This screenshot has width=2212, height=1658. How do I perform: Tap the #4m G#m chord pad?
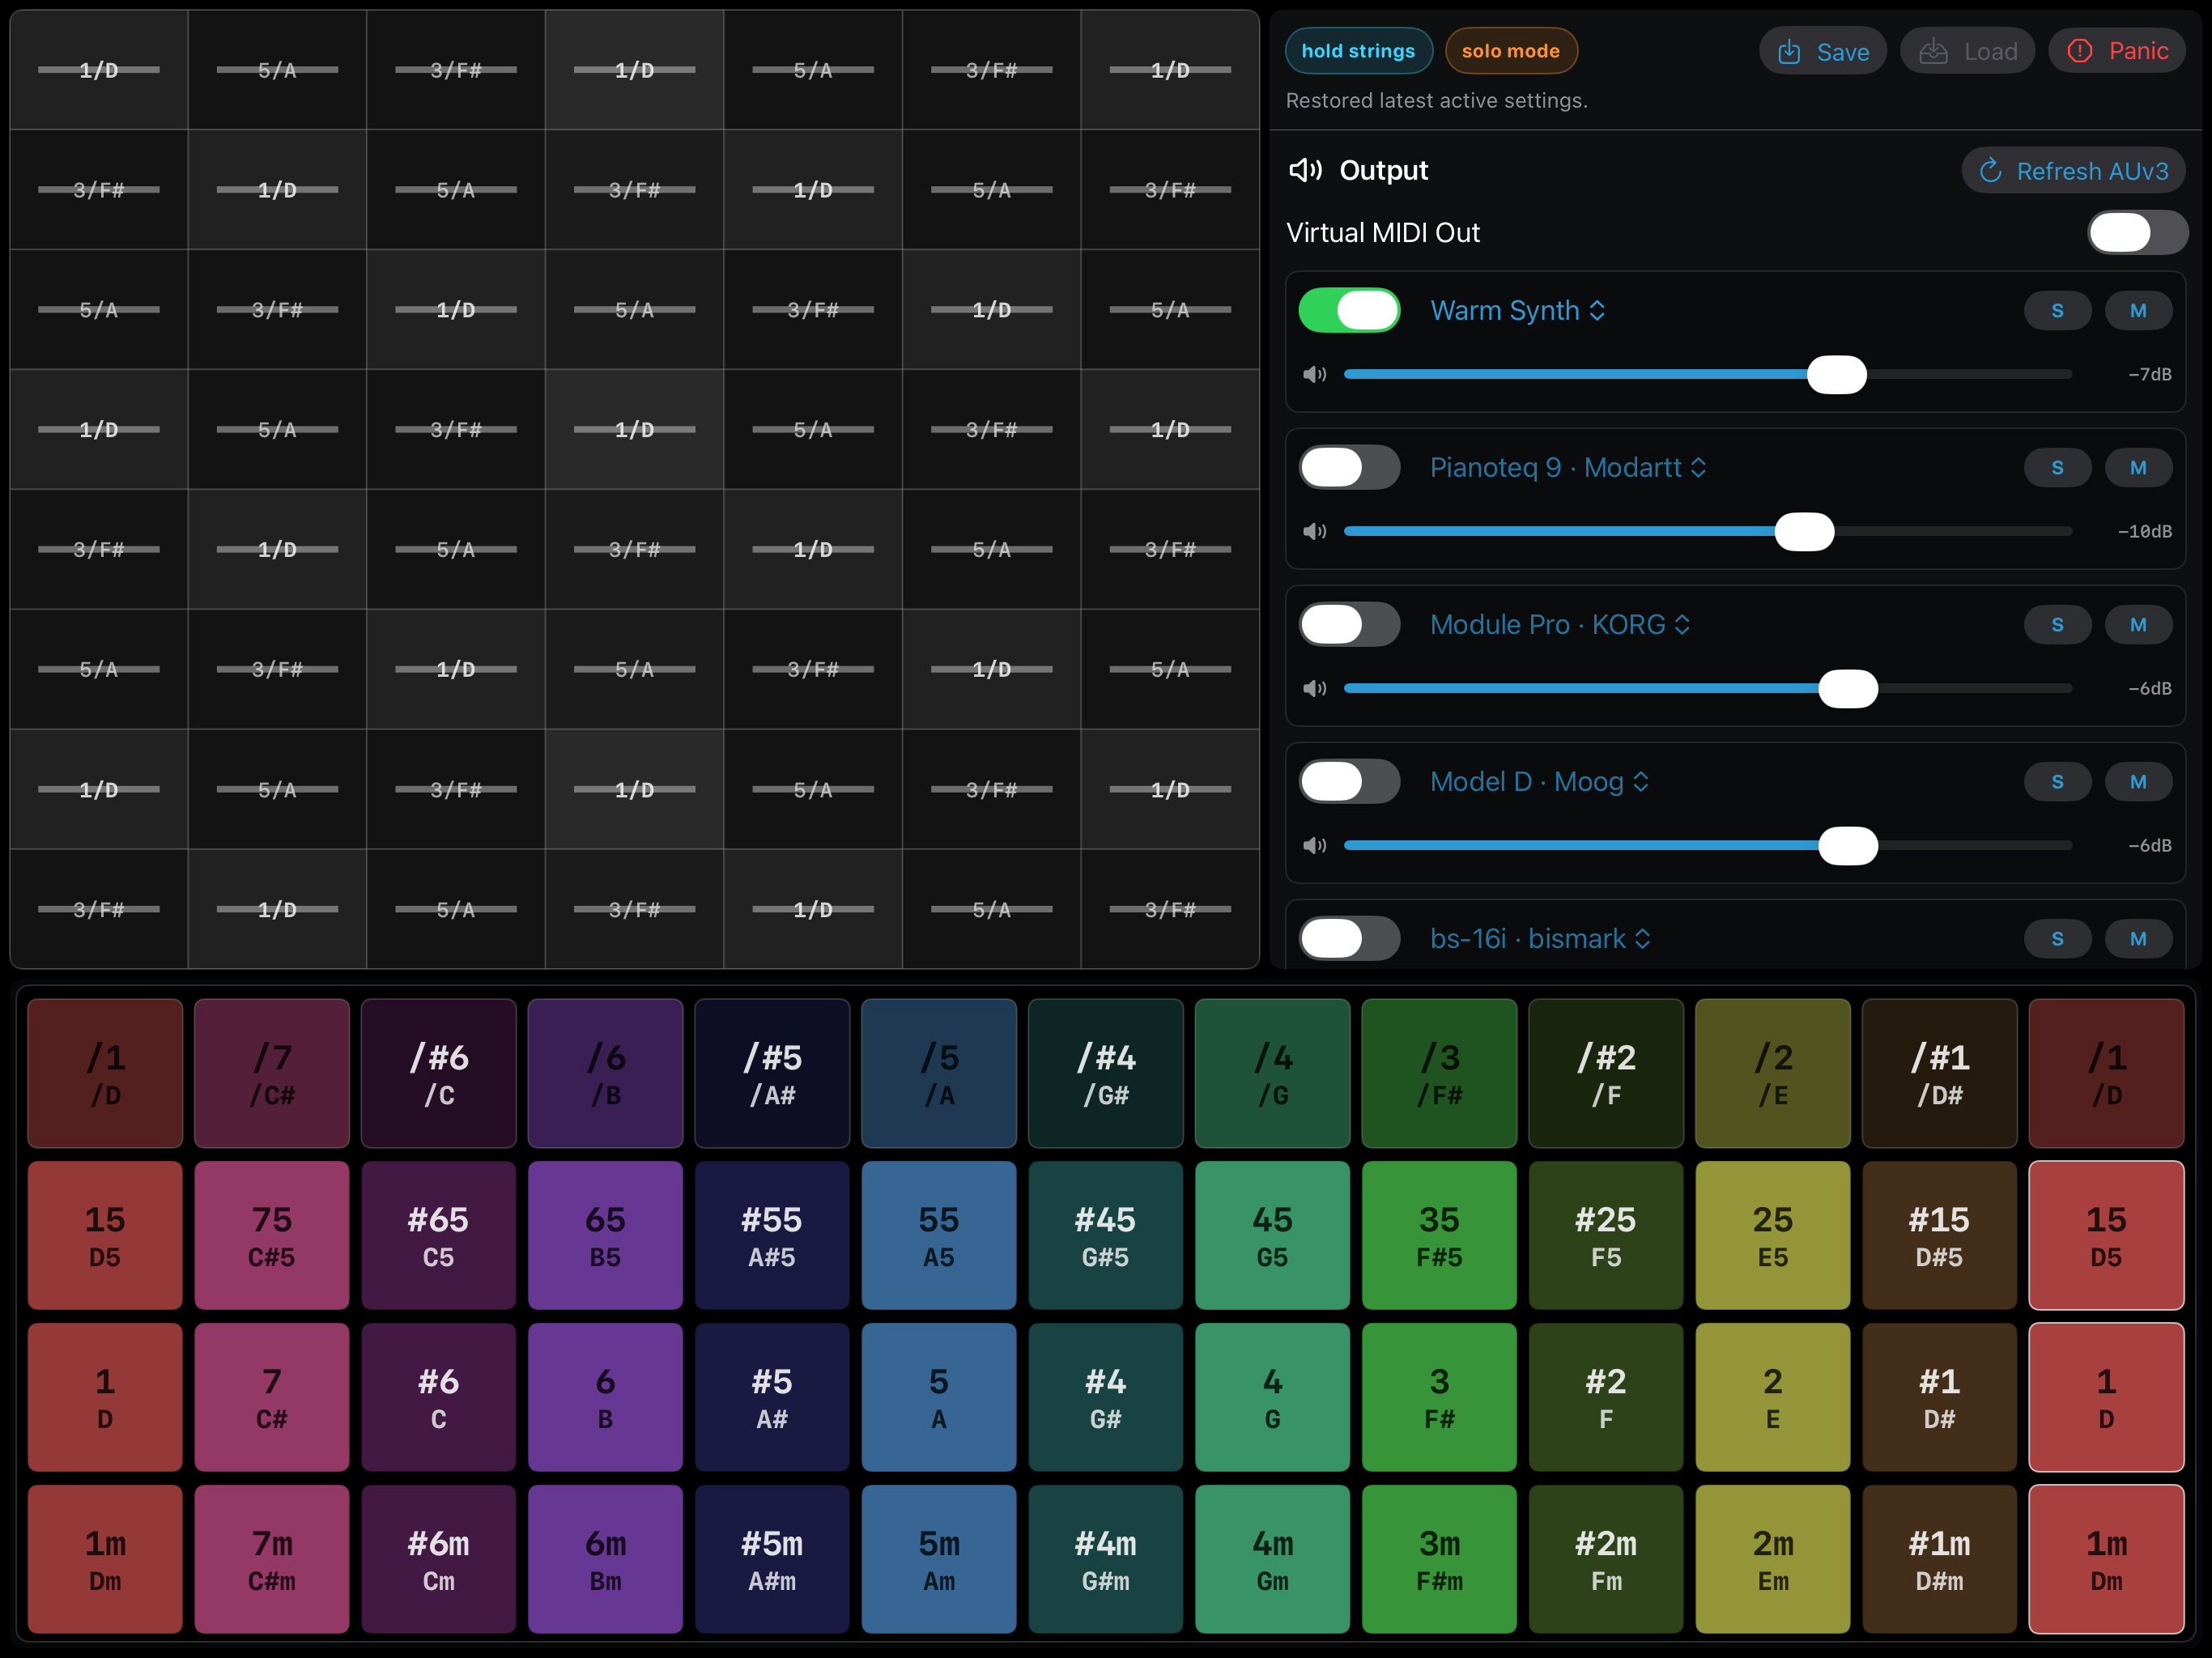1106,1559
